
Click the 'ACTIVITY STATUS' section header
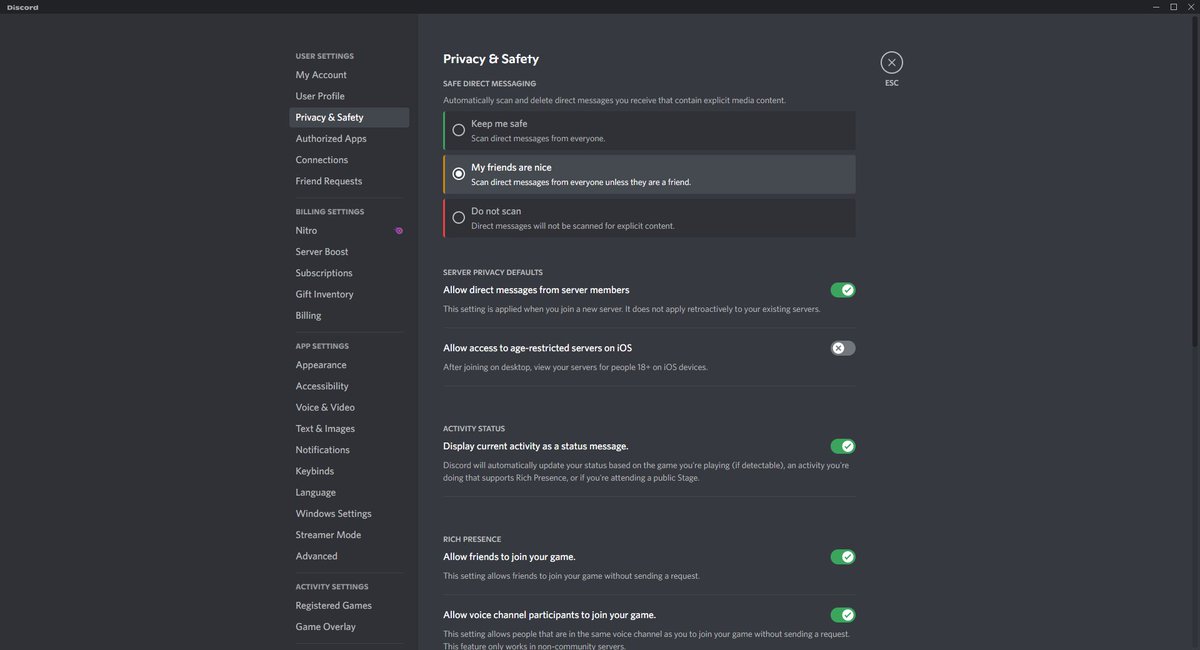tap(474, 429)
